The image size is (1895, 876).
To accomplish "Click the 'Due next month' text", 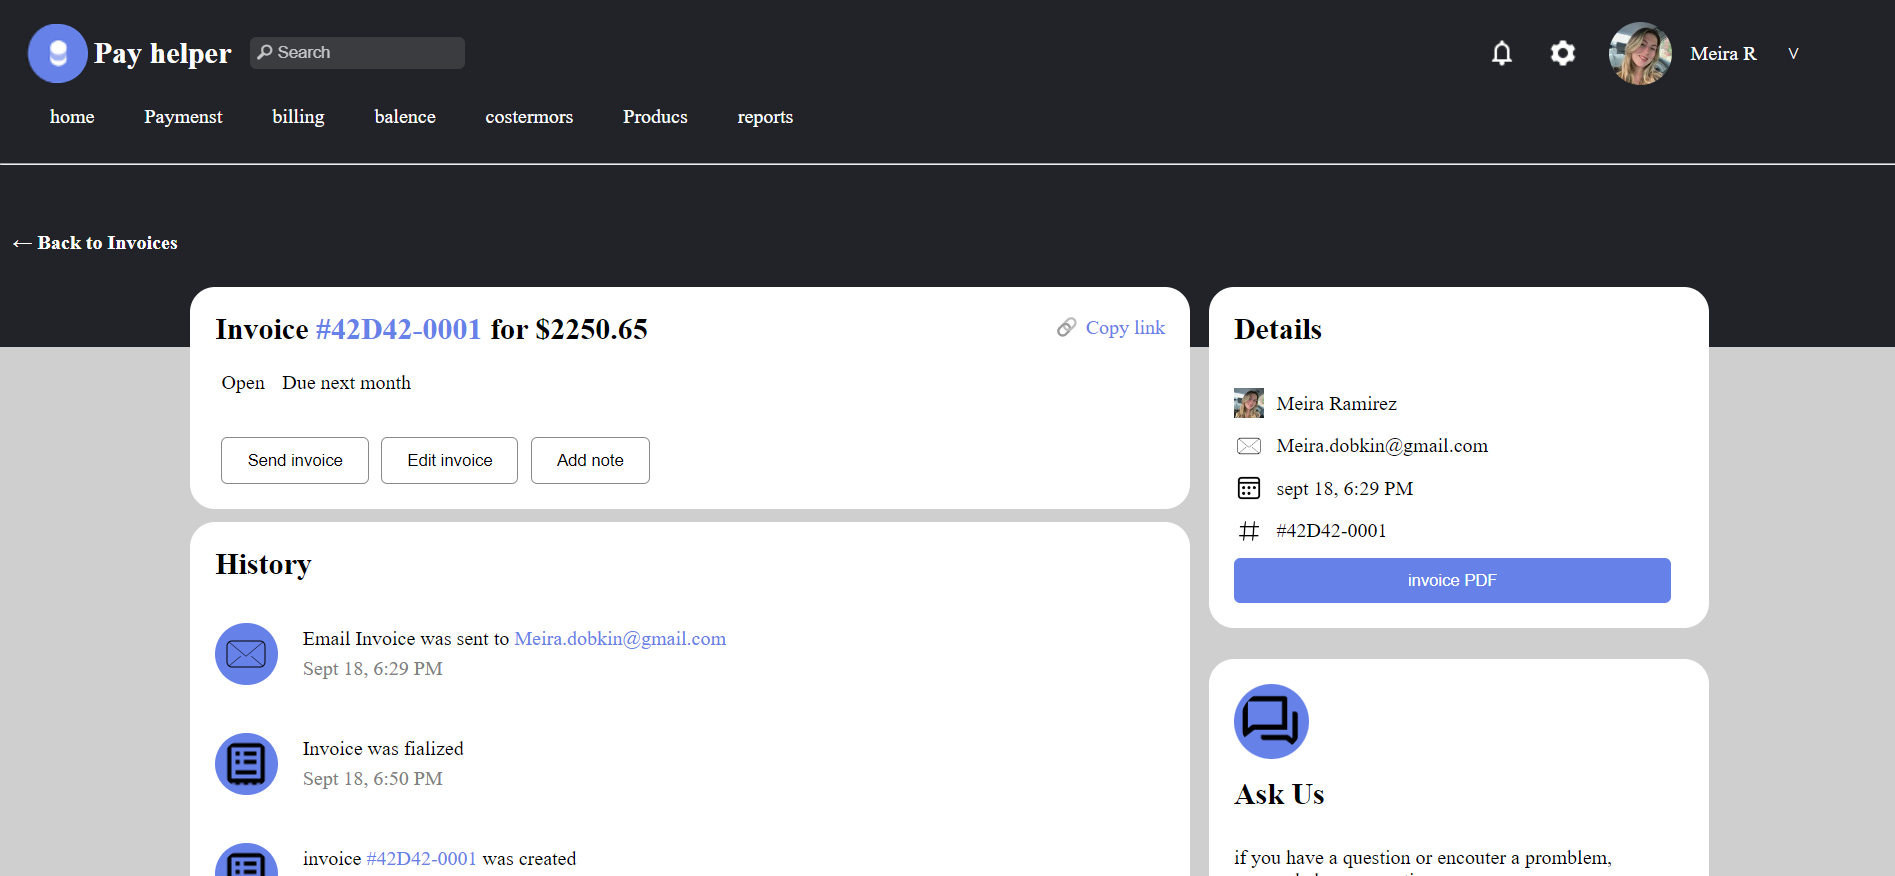I will click(346, 383).
